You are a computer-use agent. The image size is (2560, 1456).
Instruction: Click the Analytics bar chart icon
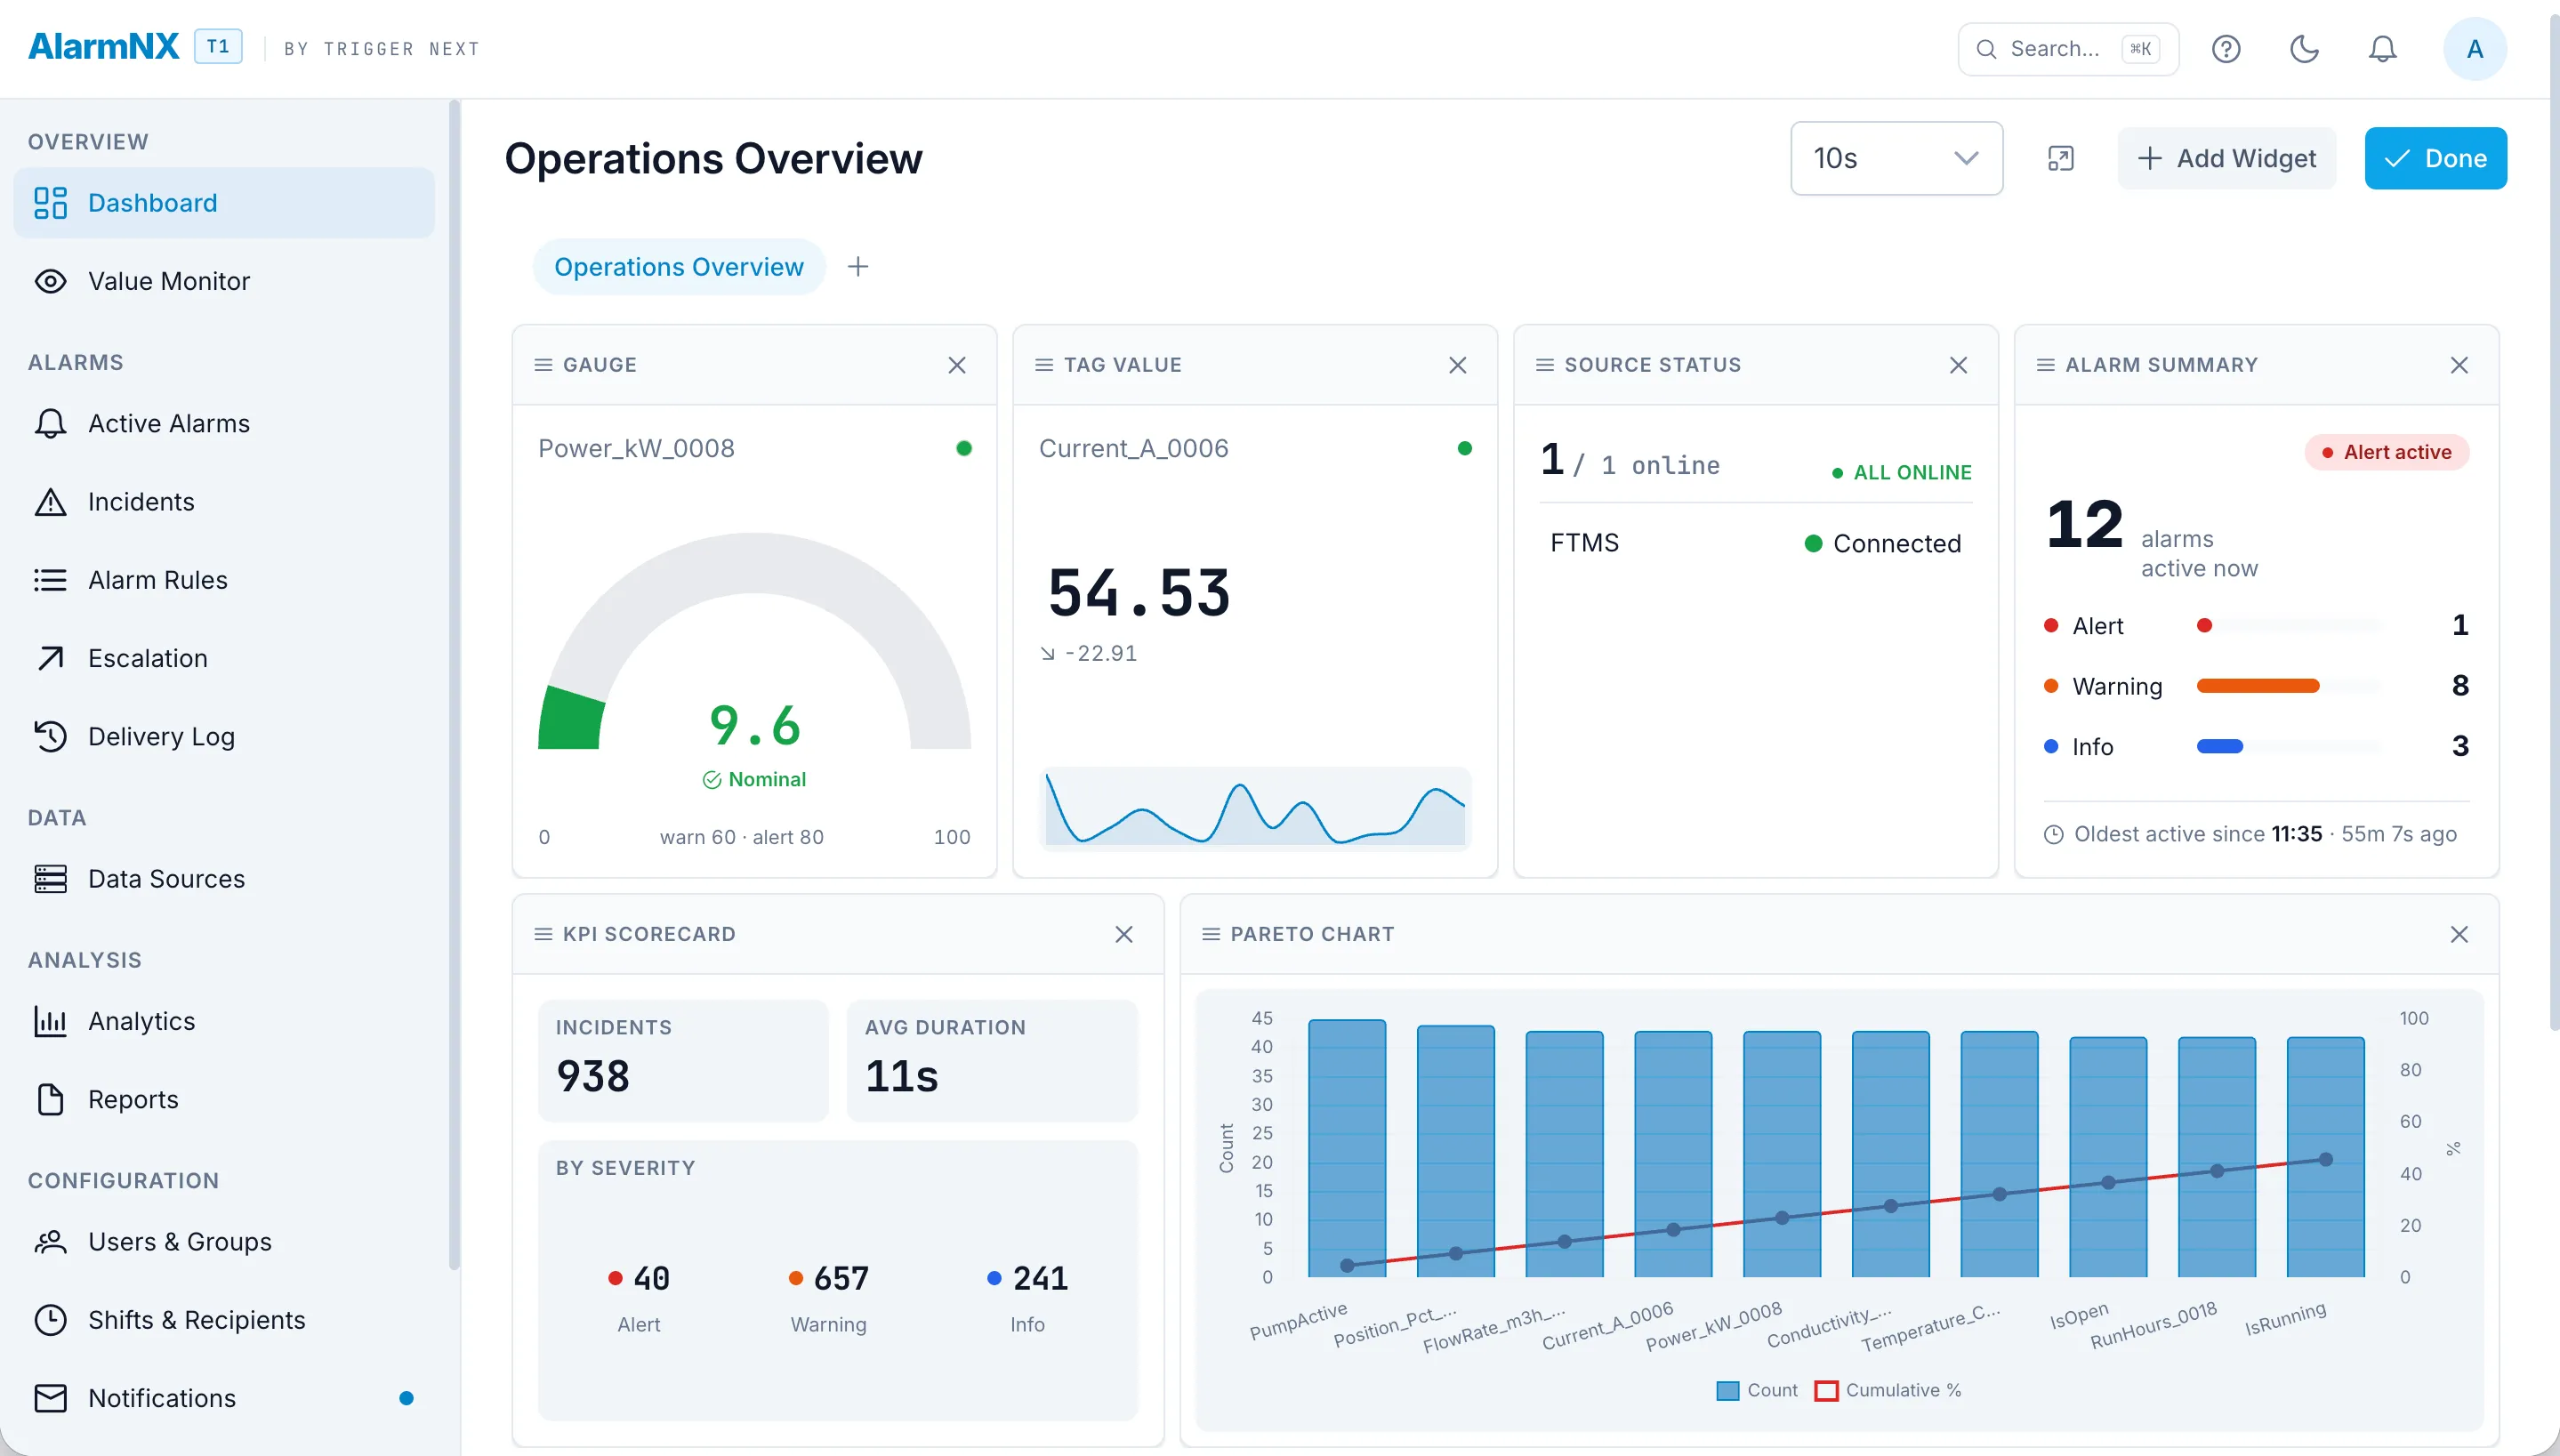(50, 1021)
